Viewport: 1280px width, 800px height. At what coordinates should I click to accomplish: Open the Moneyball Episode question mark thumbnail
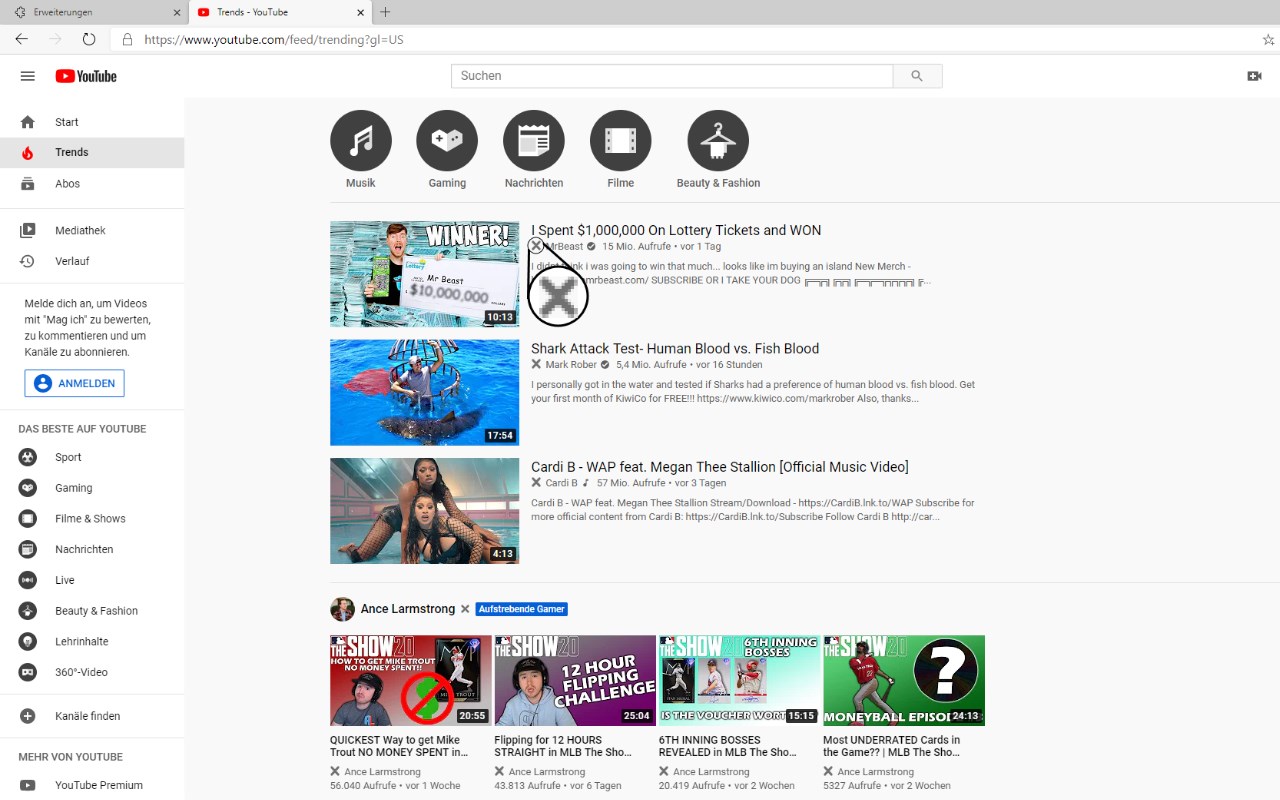[904, 680]
